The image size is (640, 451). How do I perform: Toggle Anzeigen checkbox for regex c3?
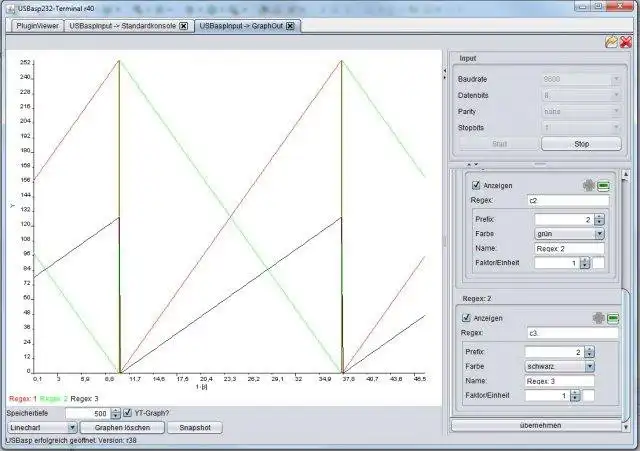466,318
